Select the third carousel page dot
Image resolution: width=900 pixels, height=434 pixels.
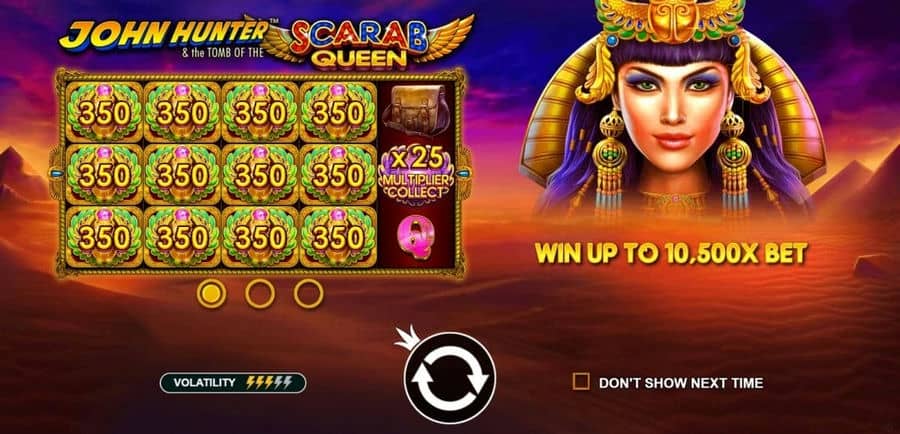point(309,294)
